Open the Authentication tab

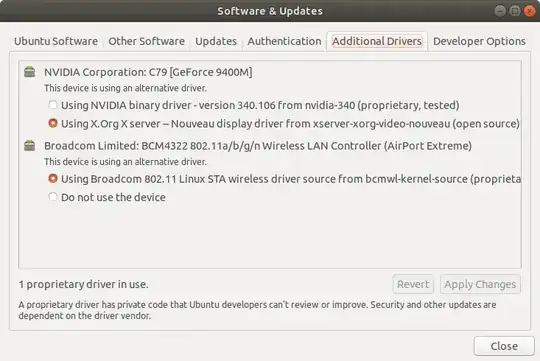[284, 41]
